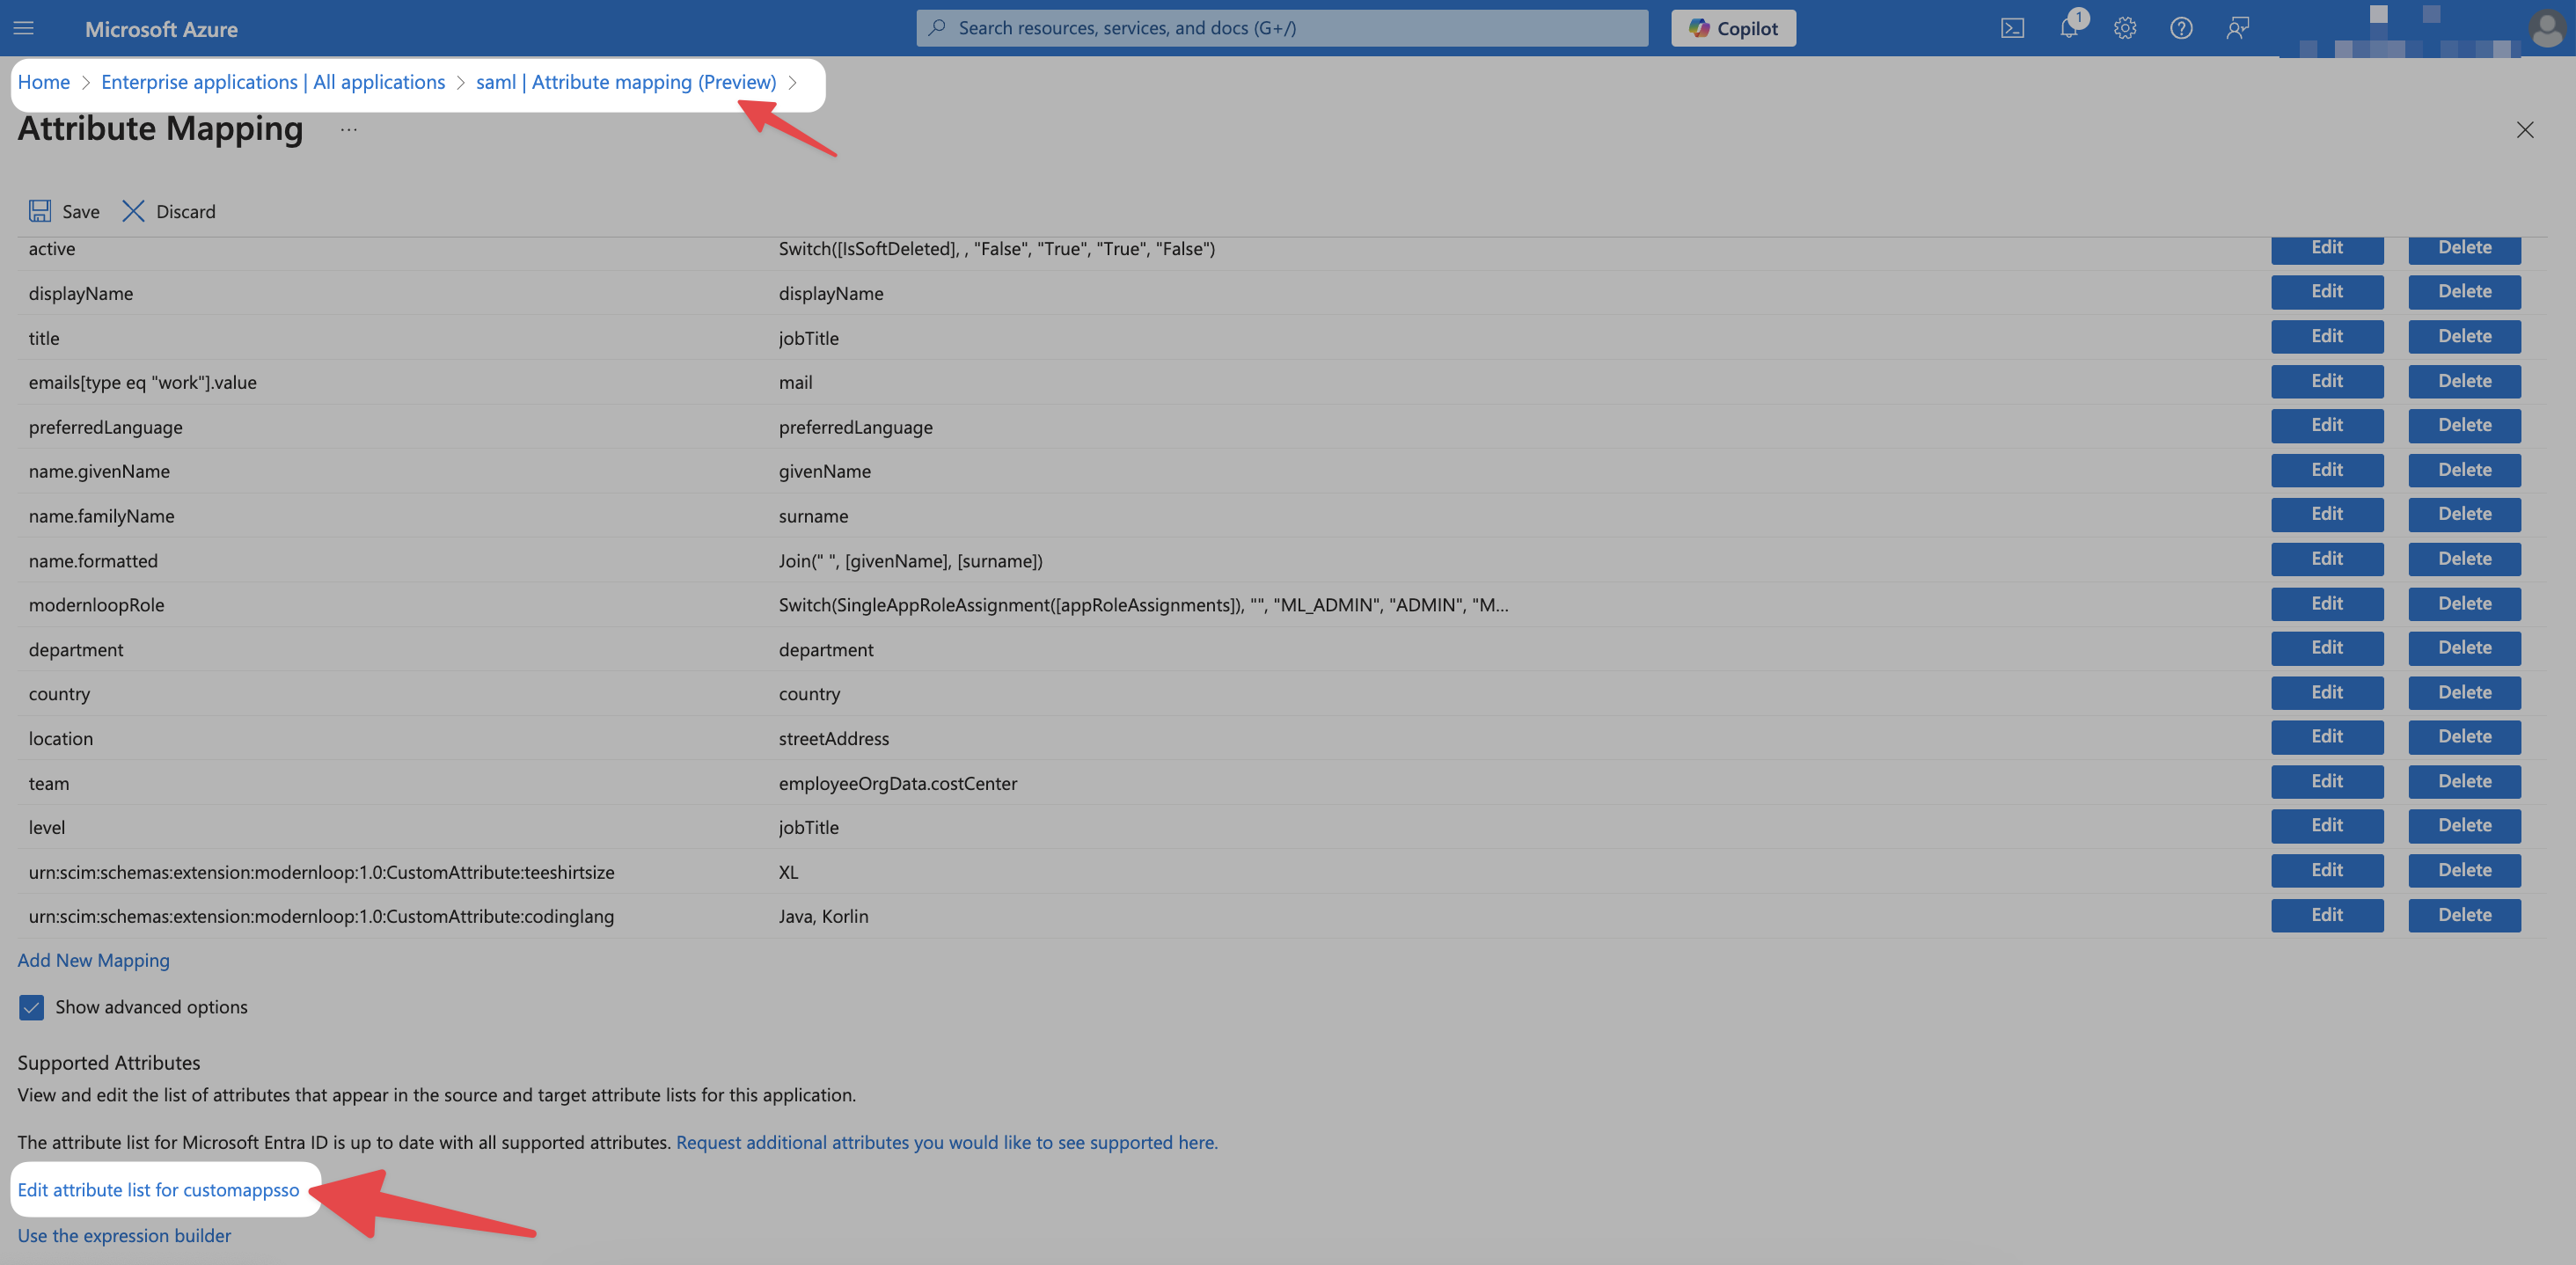Viewport: 2576px width, 1265px height.
Task: Save the attribute mapping changes
Action: [64, 211]
